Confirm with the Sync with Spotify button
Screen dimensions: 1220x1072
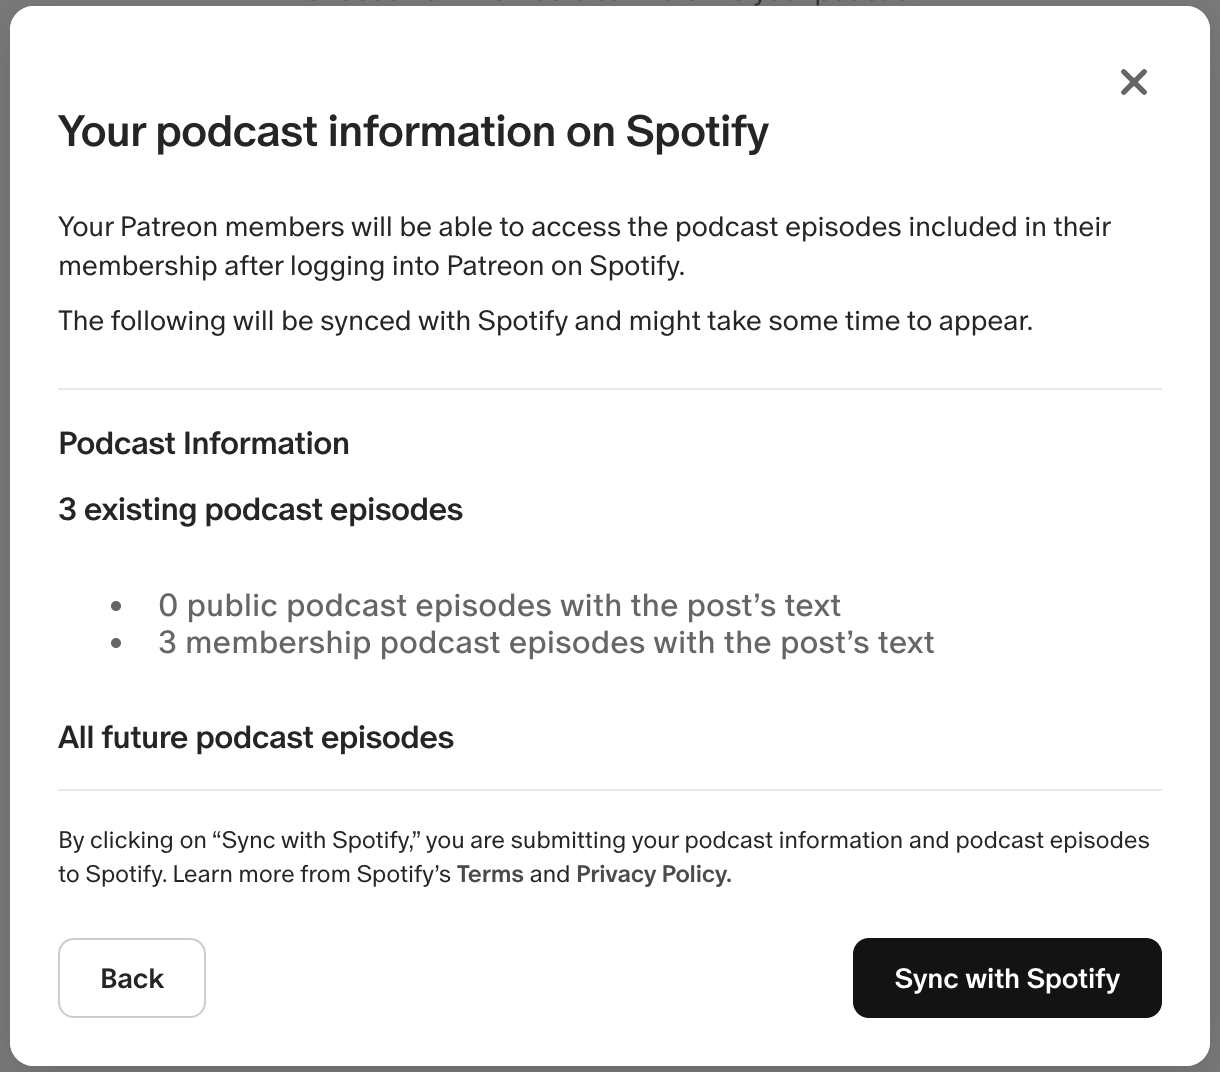(x=1007, y=978)
